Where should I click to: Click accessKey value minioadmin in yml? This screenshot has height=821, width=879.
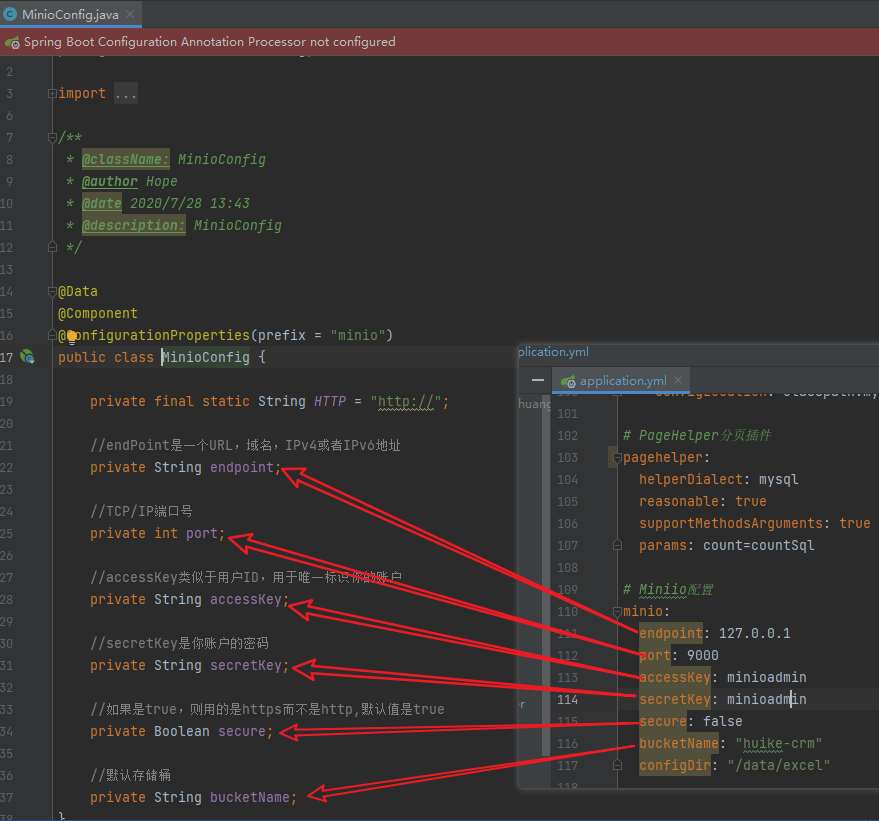tap(766, 678)
